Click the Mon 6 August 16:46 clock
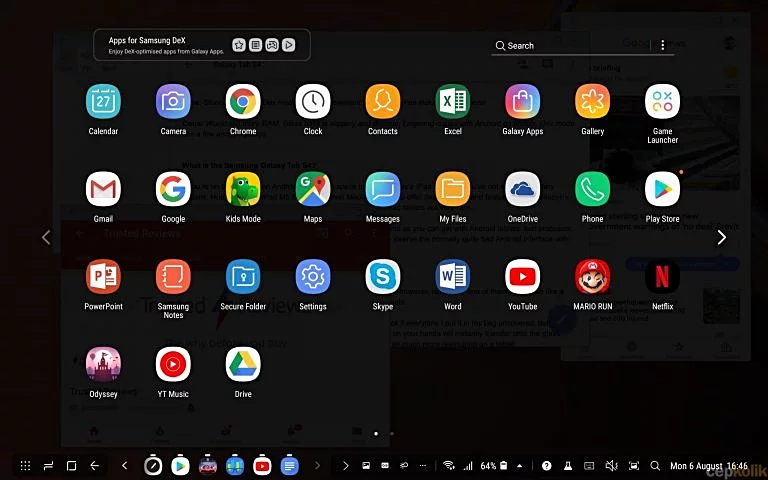 pyautogui.click(x=709, y=466)
